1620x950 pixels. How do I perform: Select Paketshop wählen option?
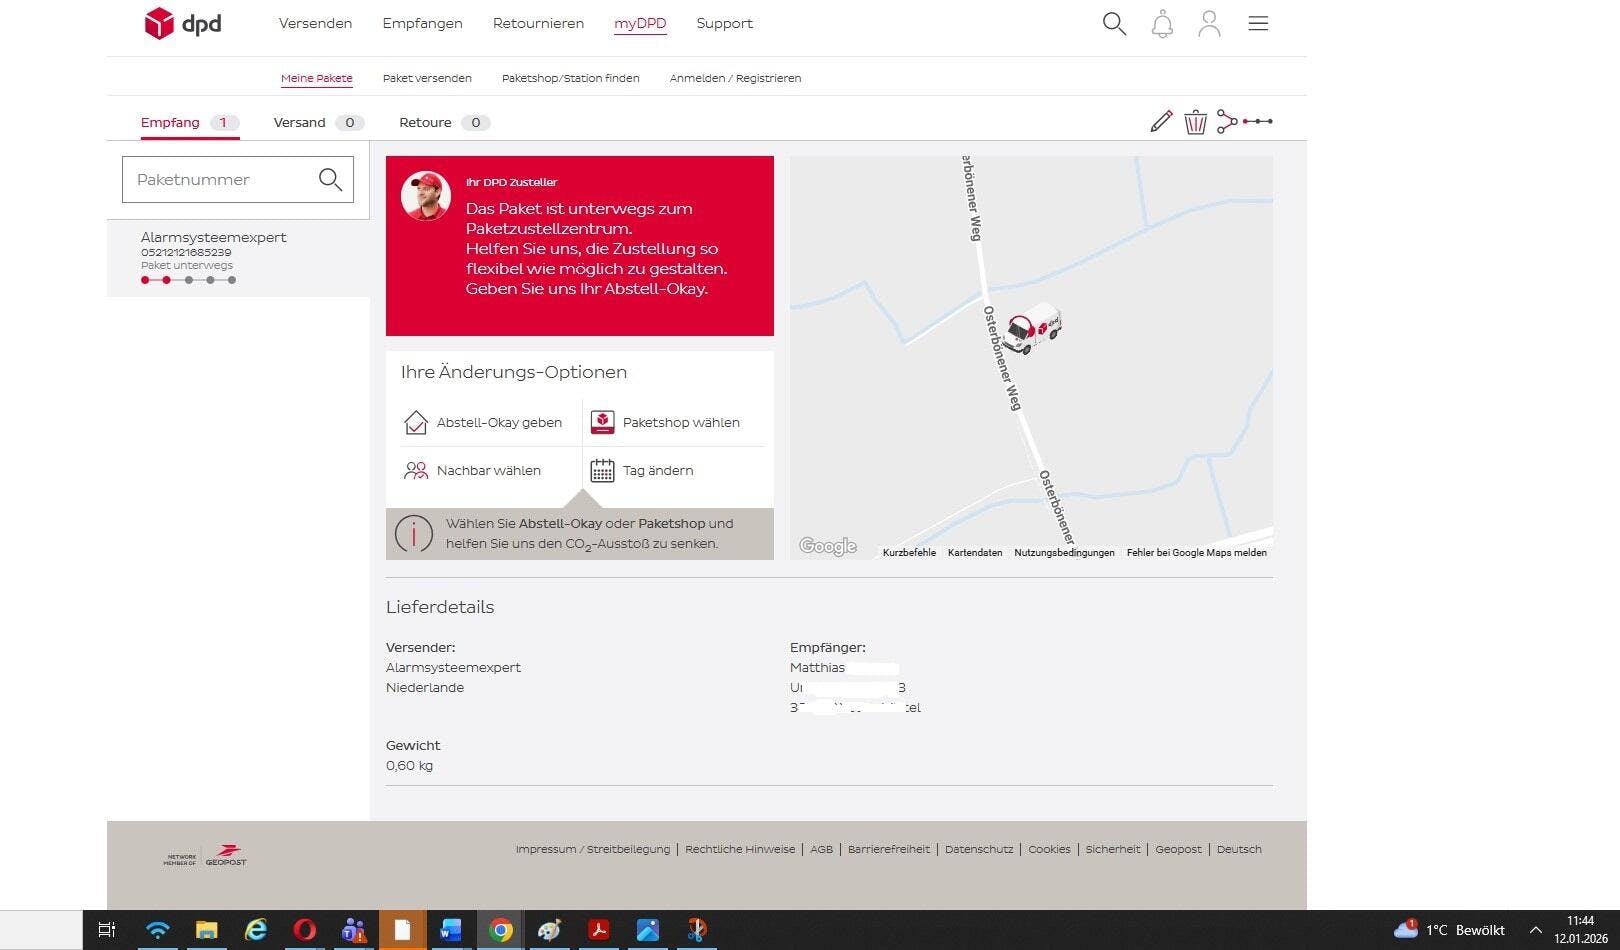point(666,423)
